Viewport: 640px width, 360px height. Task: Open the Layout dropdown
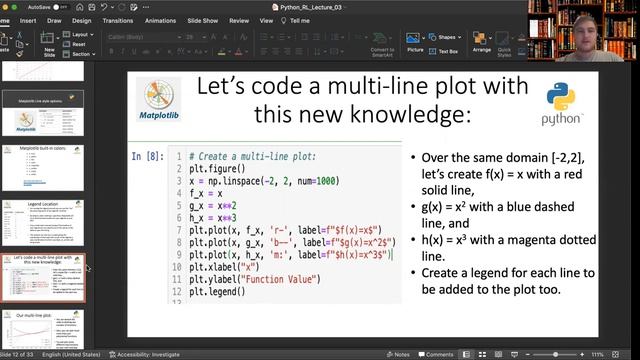tap(78, 35)
